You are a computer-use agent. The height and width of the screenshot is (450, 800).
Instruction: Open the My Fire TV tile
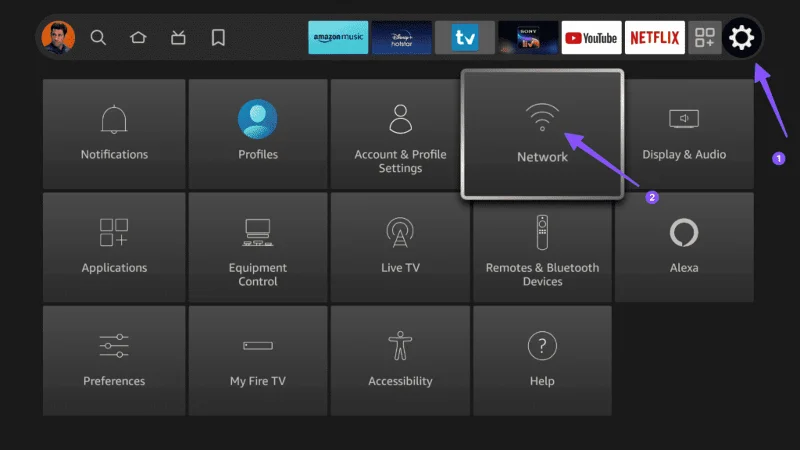click(258, 361)
